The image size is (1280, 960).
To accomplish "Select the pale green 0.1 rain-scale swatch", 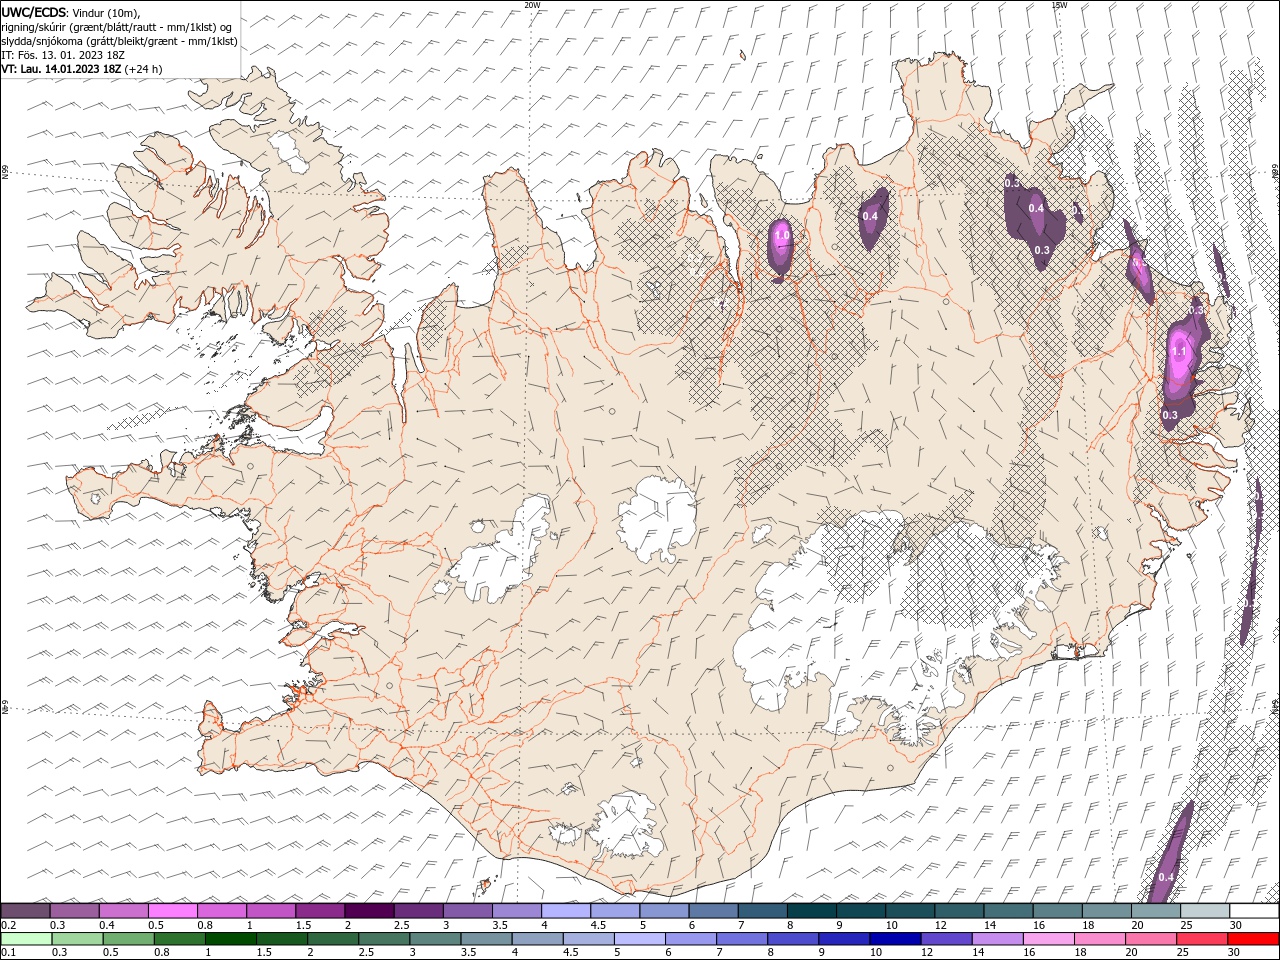I will coord(26,939).
